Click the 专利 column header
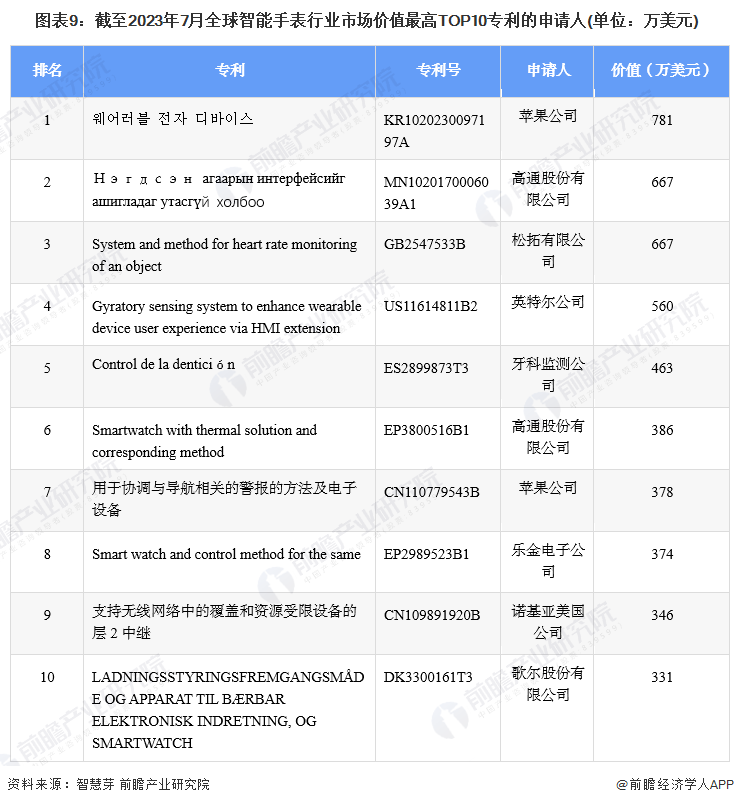This screenshot has width=734, height=805. coord(230,71)
